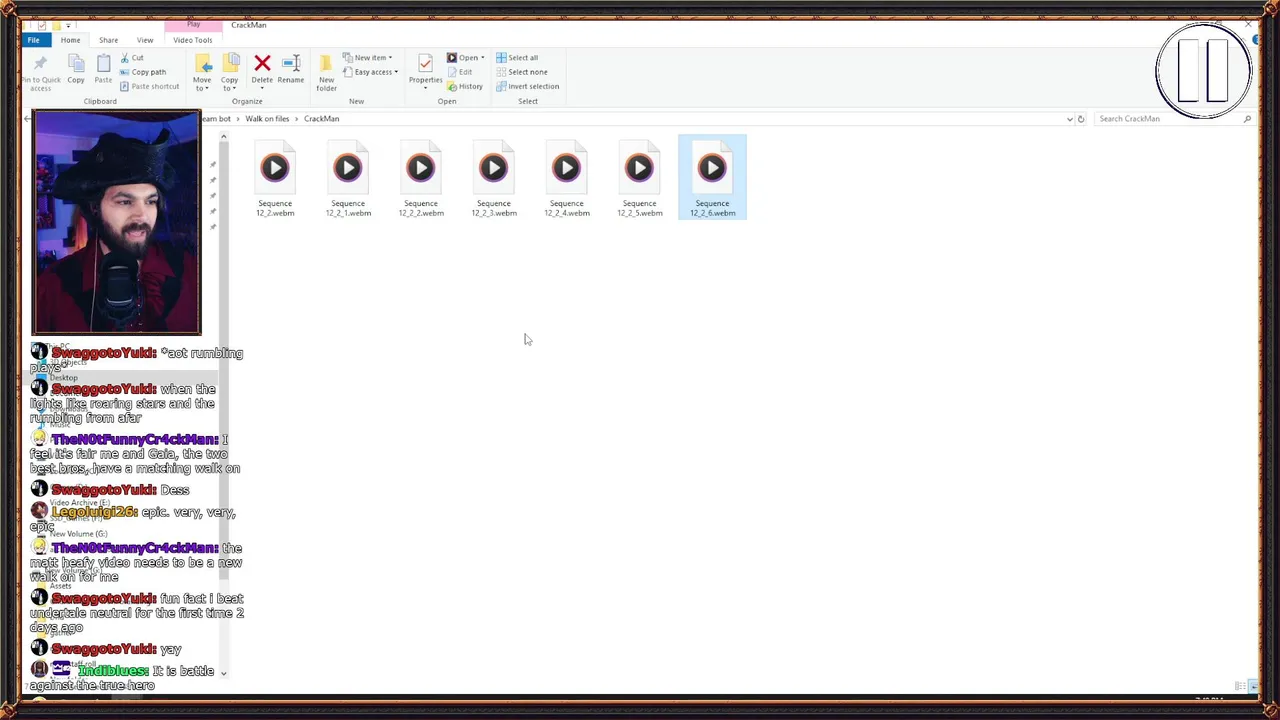This screenshot has height=720, width=1280.
Task: Click Paste shortcut in Clipboard group
Action: (x=149, y=86)
